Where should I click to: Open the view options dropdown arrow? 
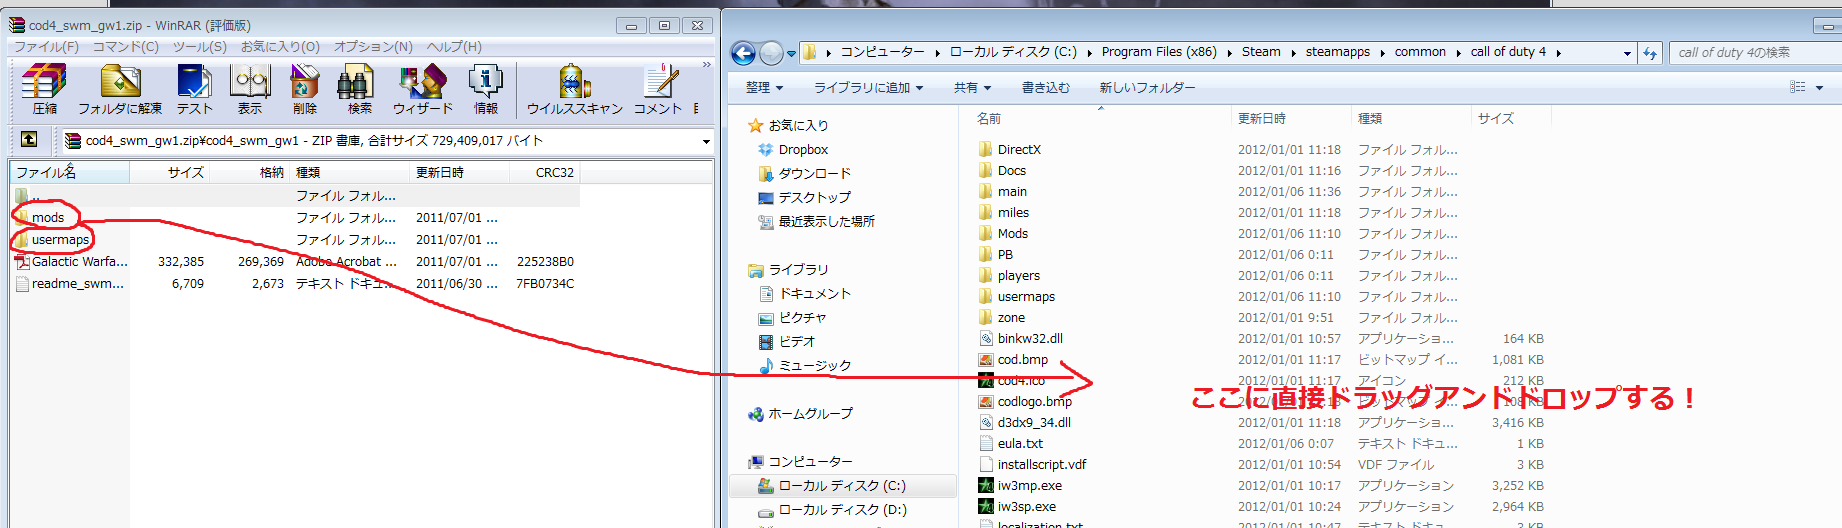point(1819,88)
